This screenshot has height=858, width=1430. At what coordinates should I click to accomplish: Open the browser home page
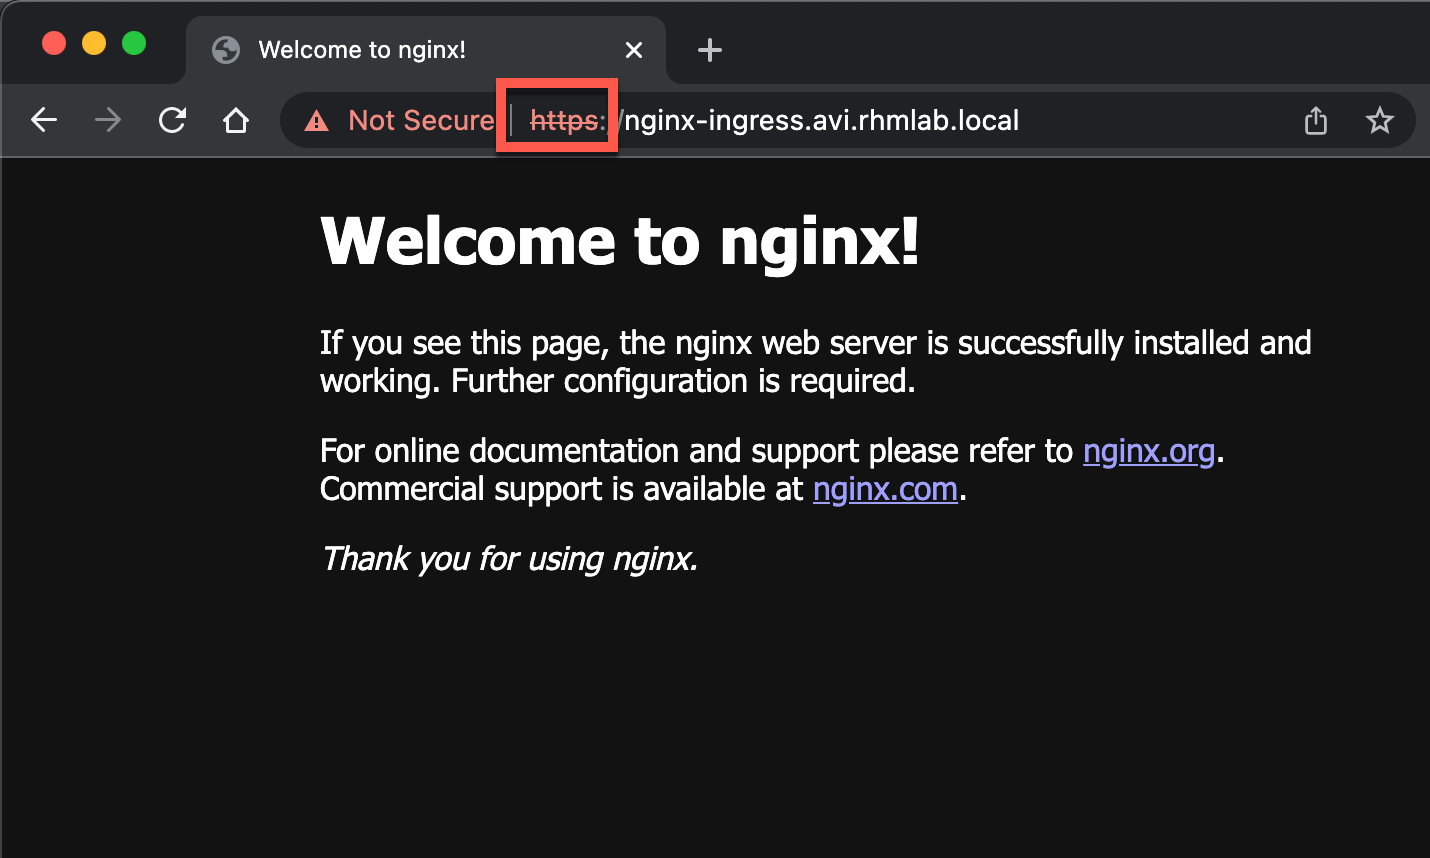236,120
